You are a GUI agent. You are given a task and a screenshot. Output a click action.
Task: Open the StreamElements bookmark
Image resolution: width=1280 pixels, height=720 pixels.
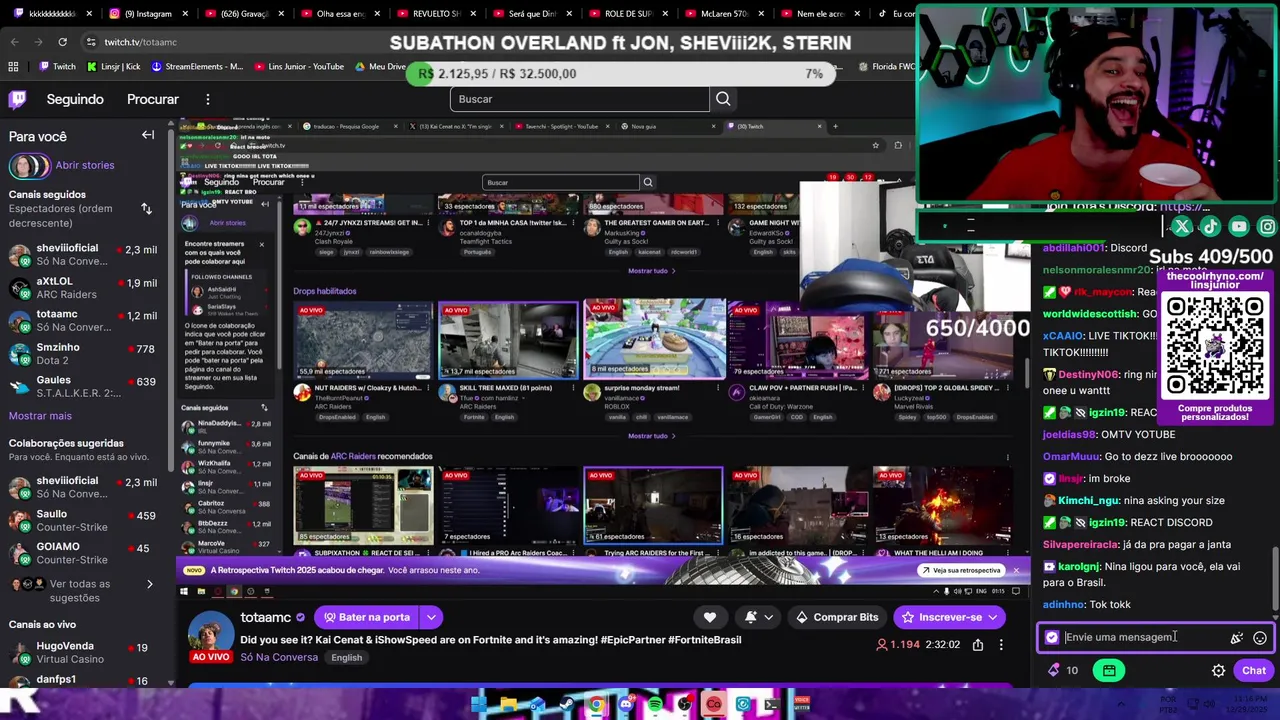[x=198, y=66]
